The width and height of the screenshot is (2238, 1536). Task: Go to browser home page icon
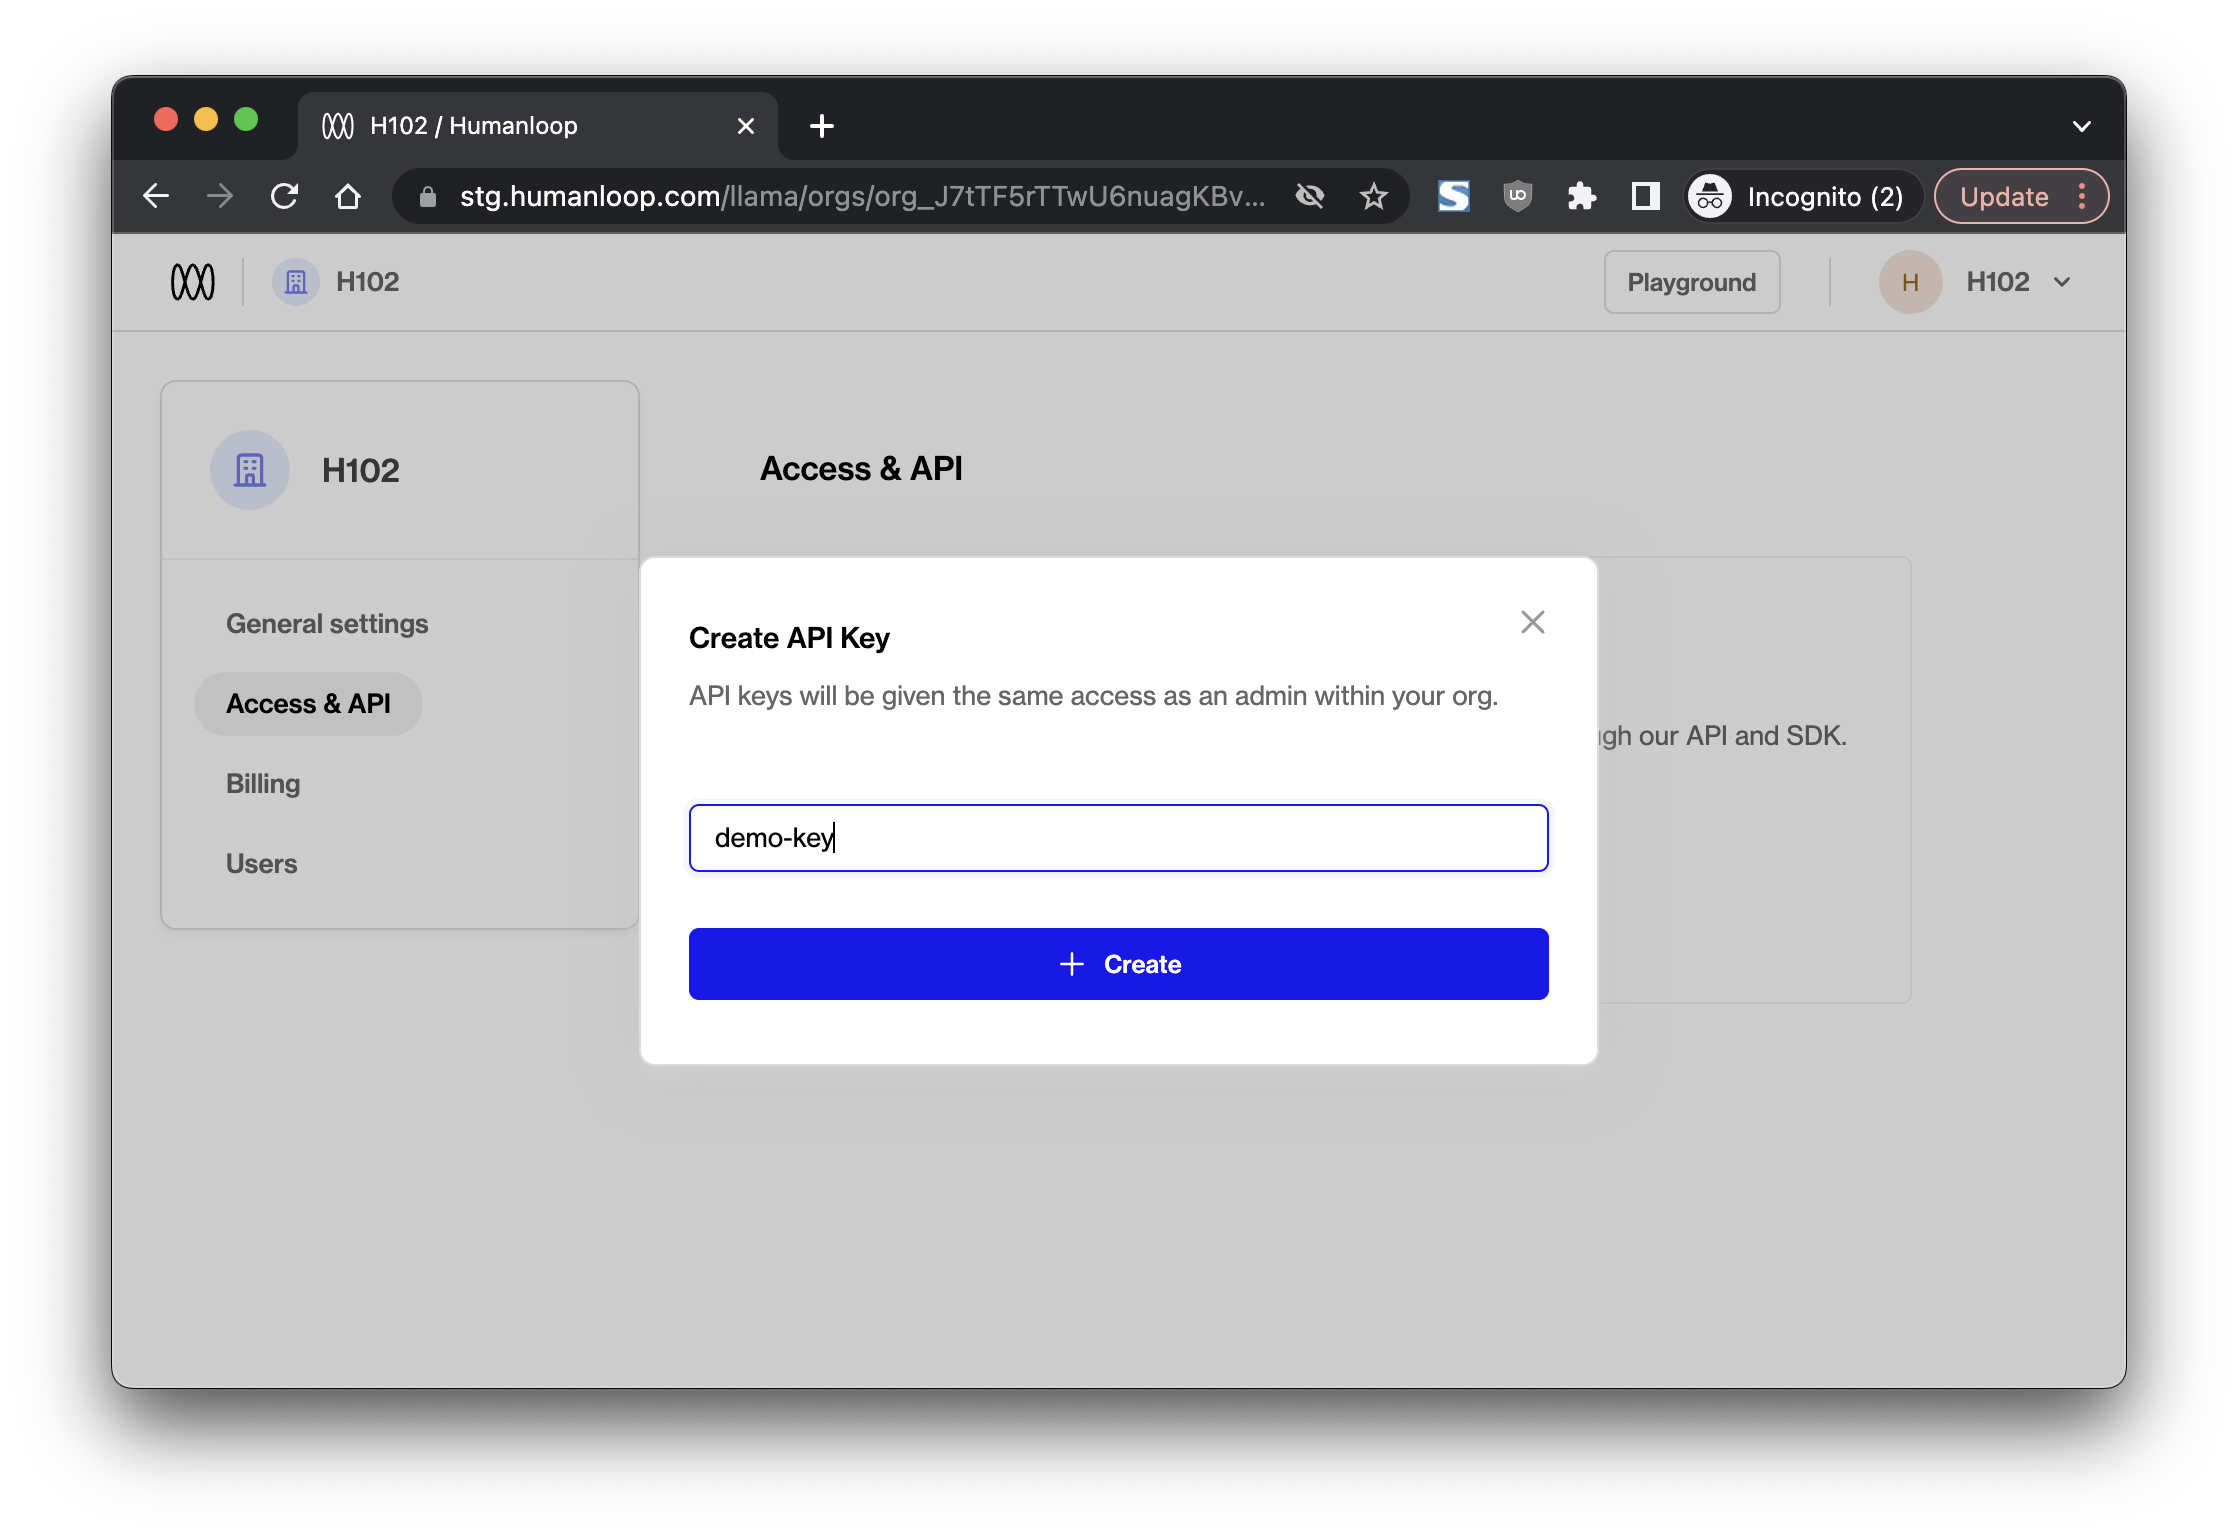click(x=348, y=196)
